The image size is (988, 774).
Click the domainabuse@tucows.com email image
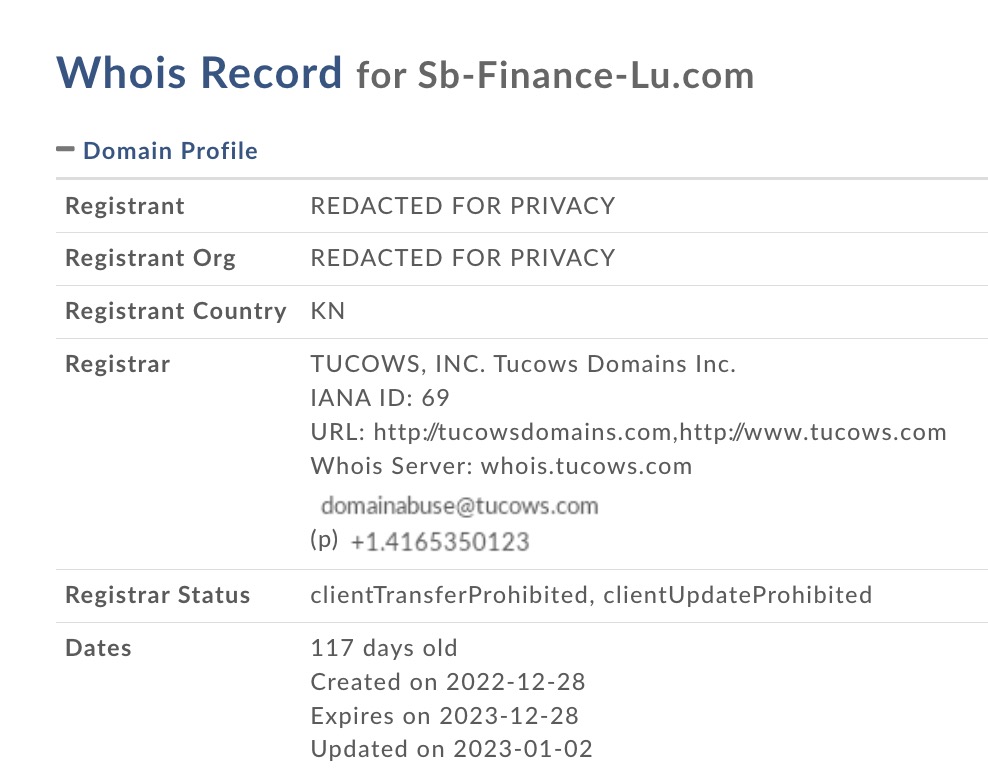point(459,506)
